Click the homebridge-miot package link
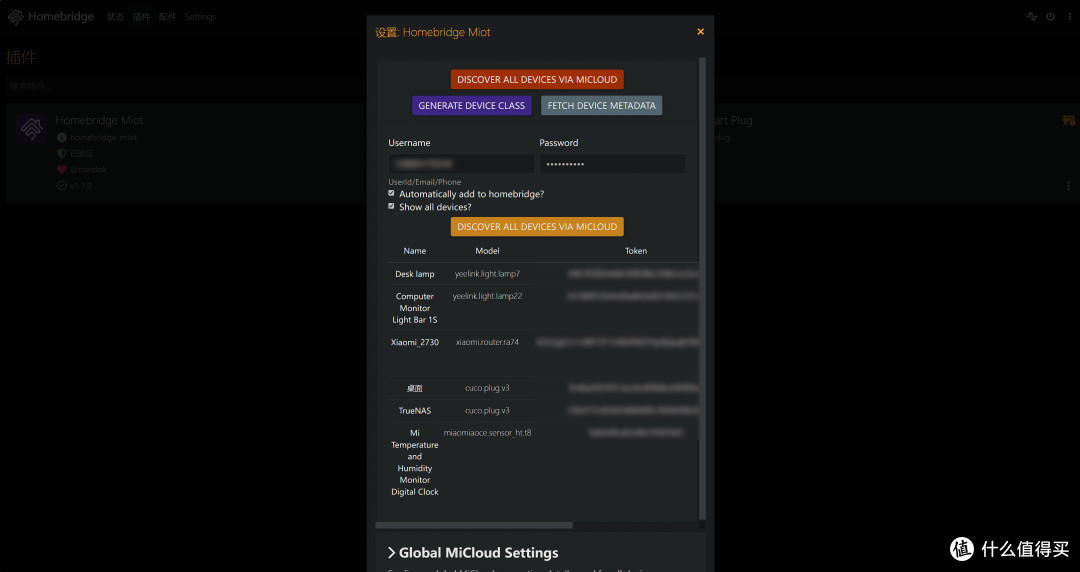Viewport: 1080px width, 572px height. [x=103, y=137]
